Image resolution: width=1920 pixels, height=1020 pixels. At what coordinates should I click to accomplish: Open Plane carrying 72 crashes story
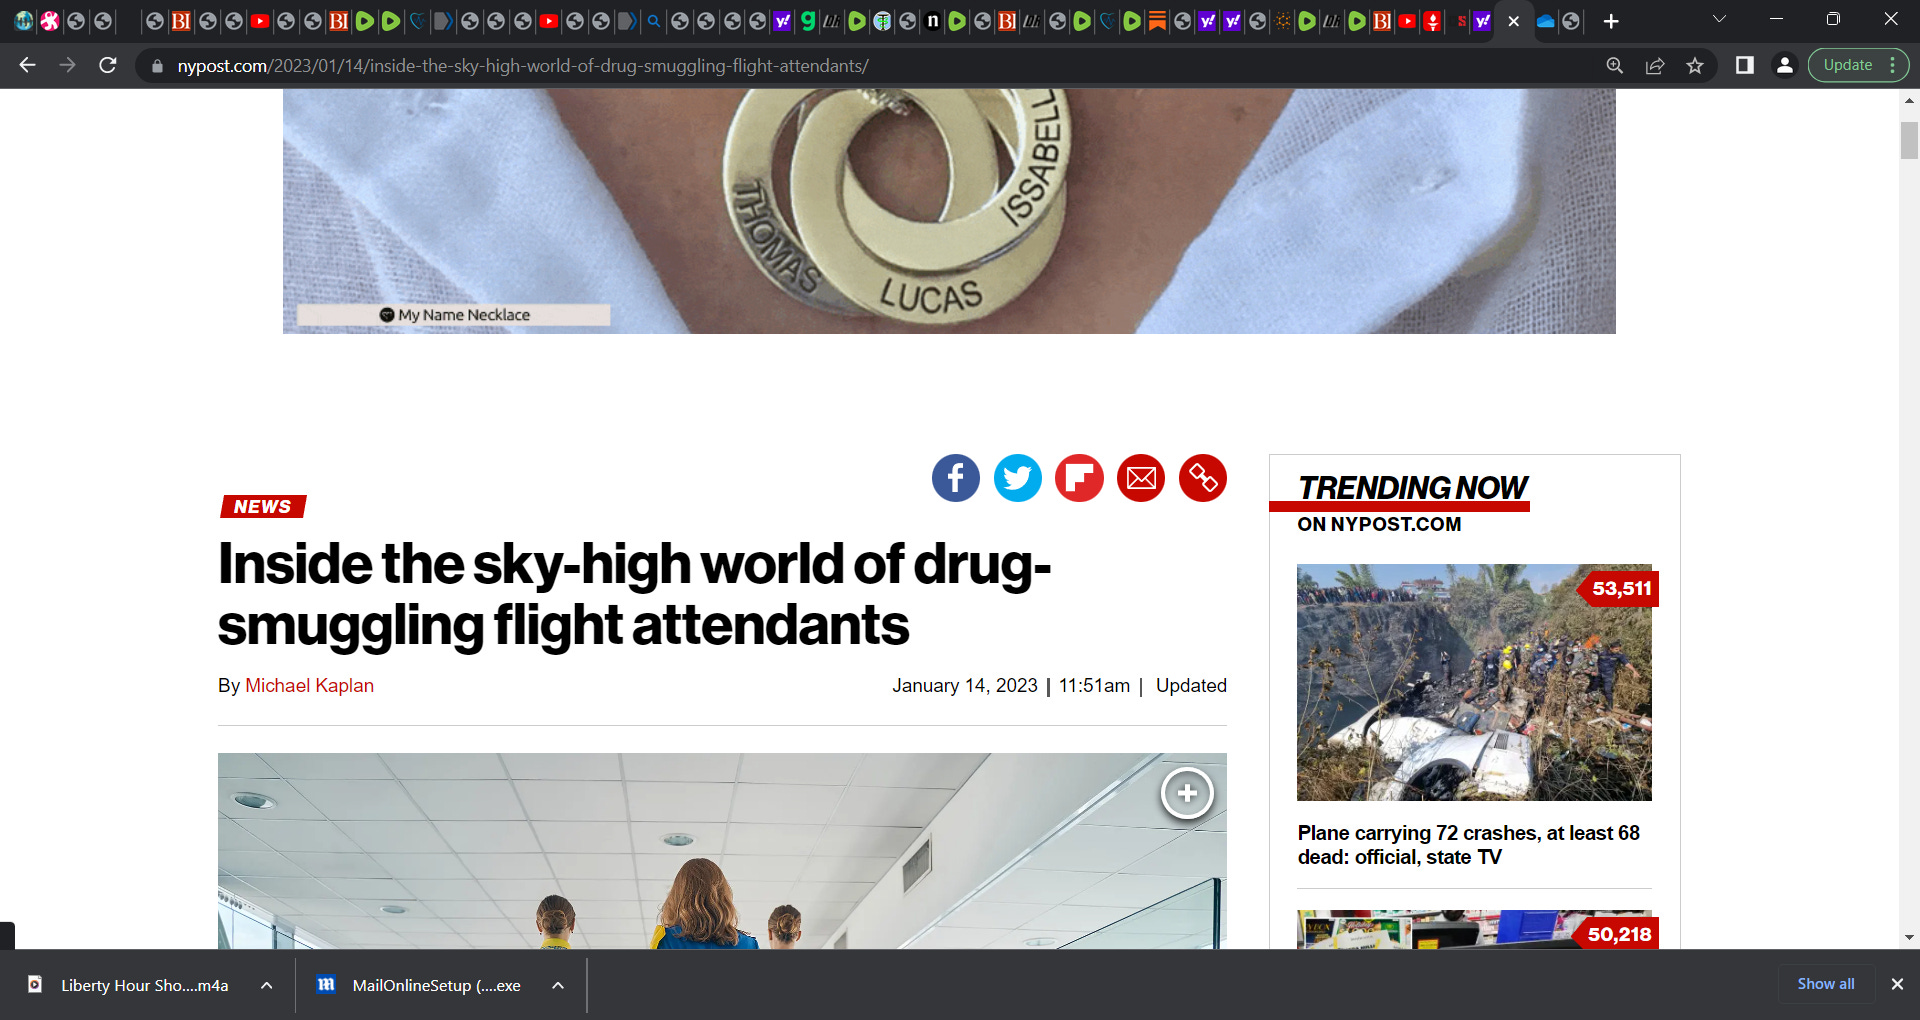pos(1468,845)
